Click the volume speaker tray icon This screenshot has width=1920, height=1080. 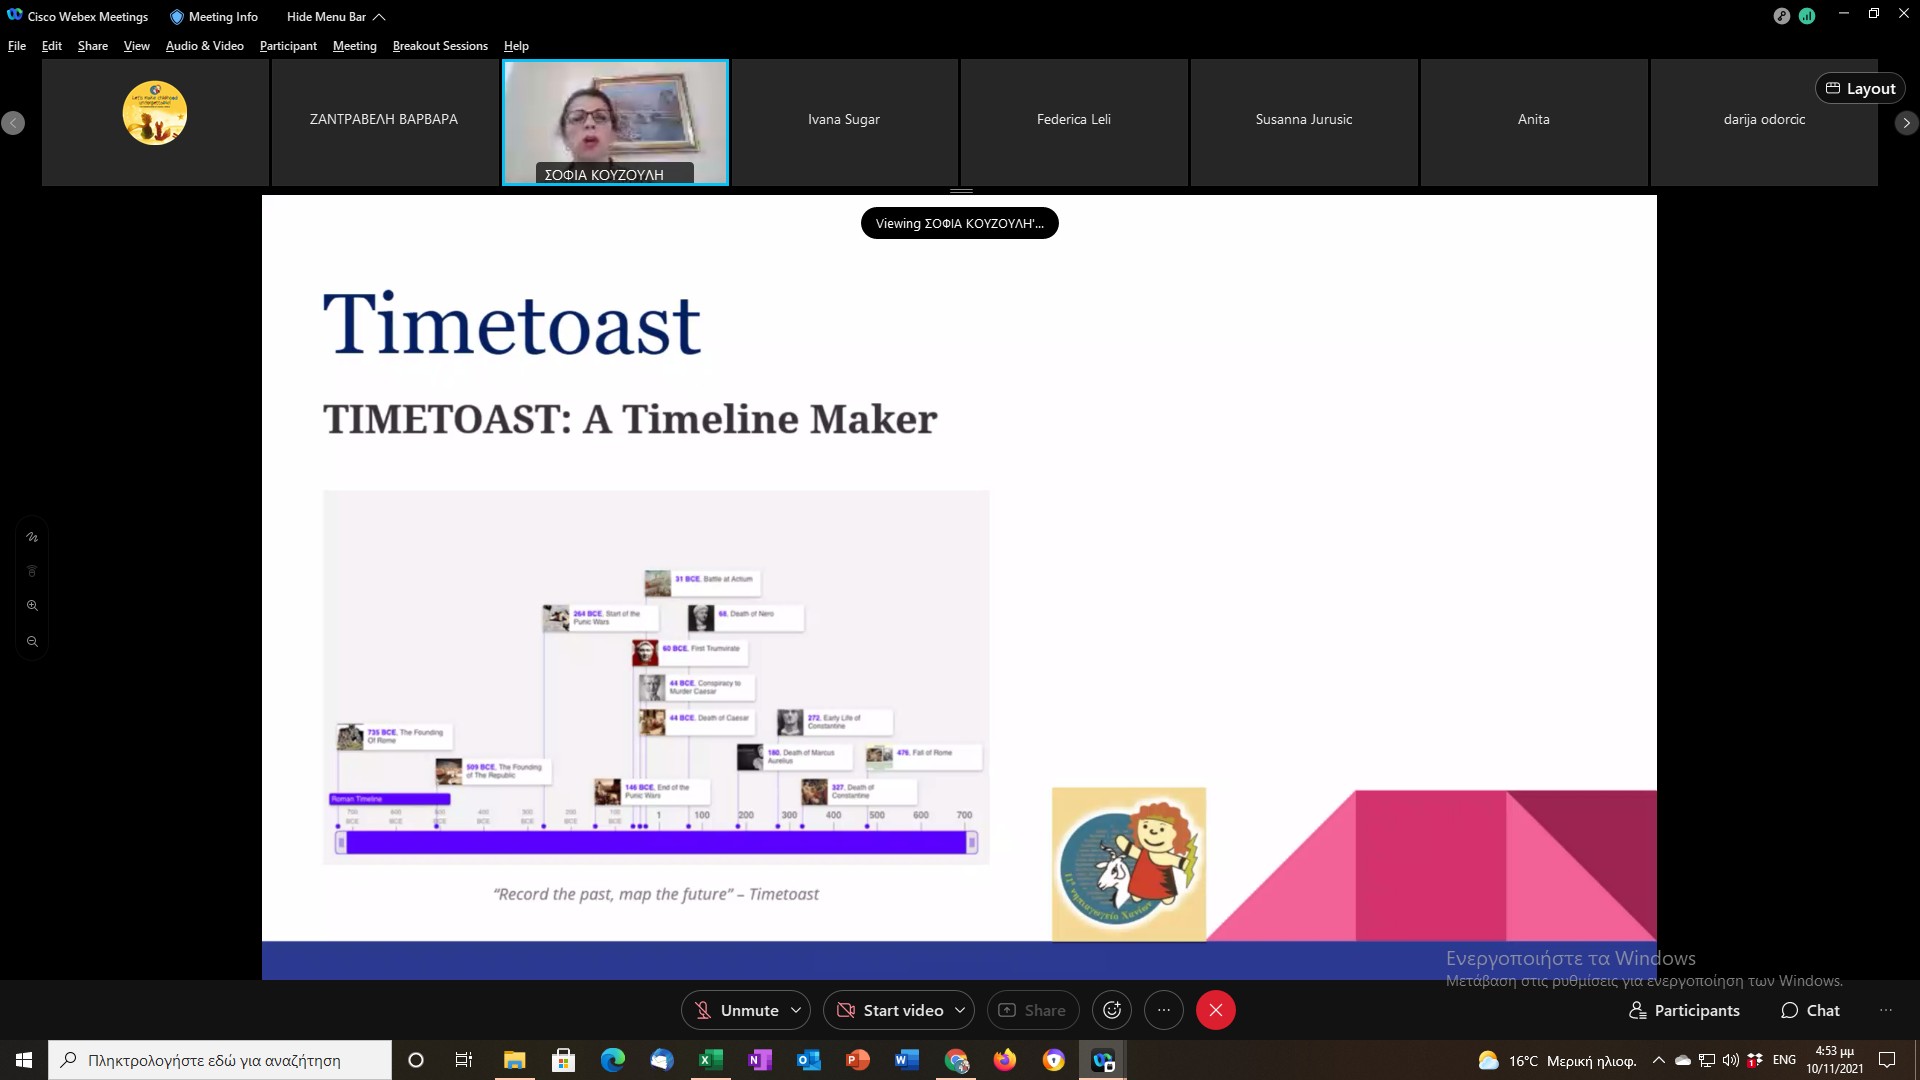[x=1730, y=1060]
